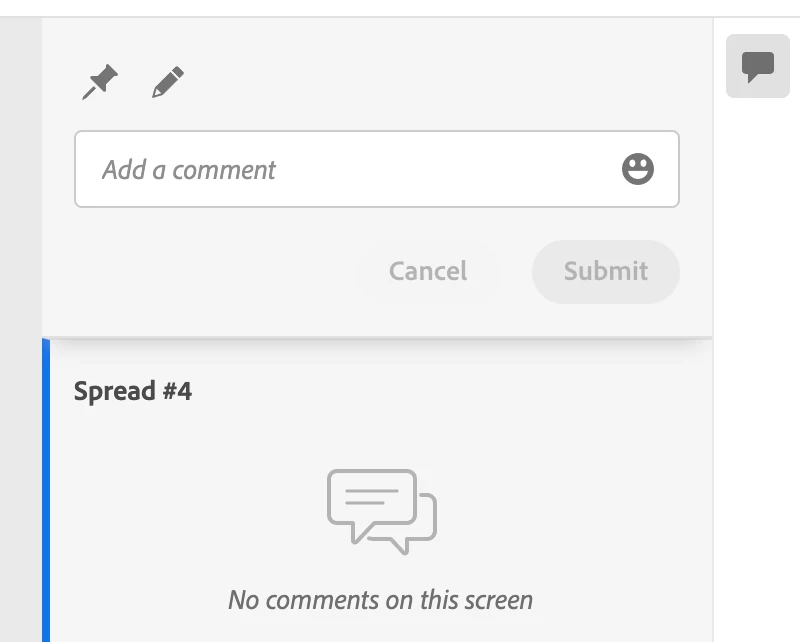Select the pin comment tool
This screenshot has height=642, width=800.
(100, 82)
